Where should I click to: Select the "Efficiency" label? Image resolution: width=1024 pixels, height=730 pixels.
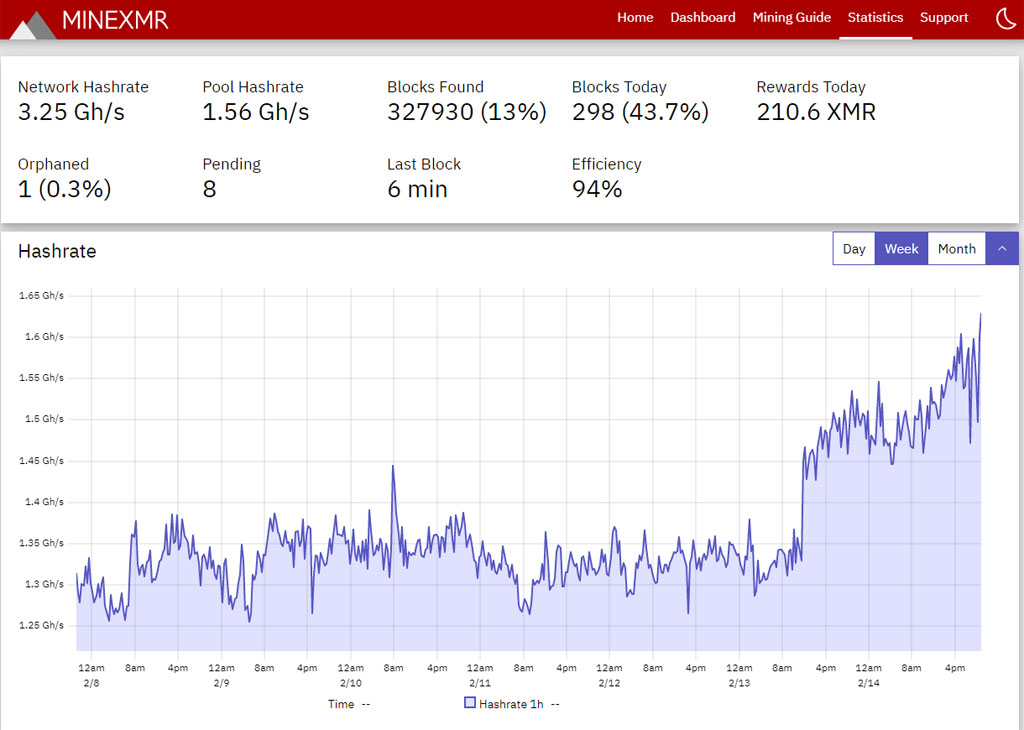pos(607,165)
